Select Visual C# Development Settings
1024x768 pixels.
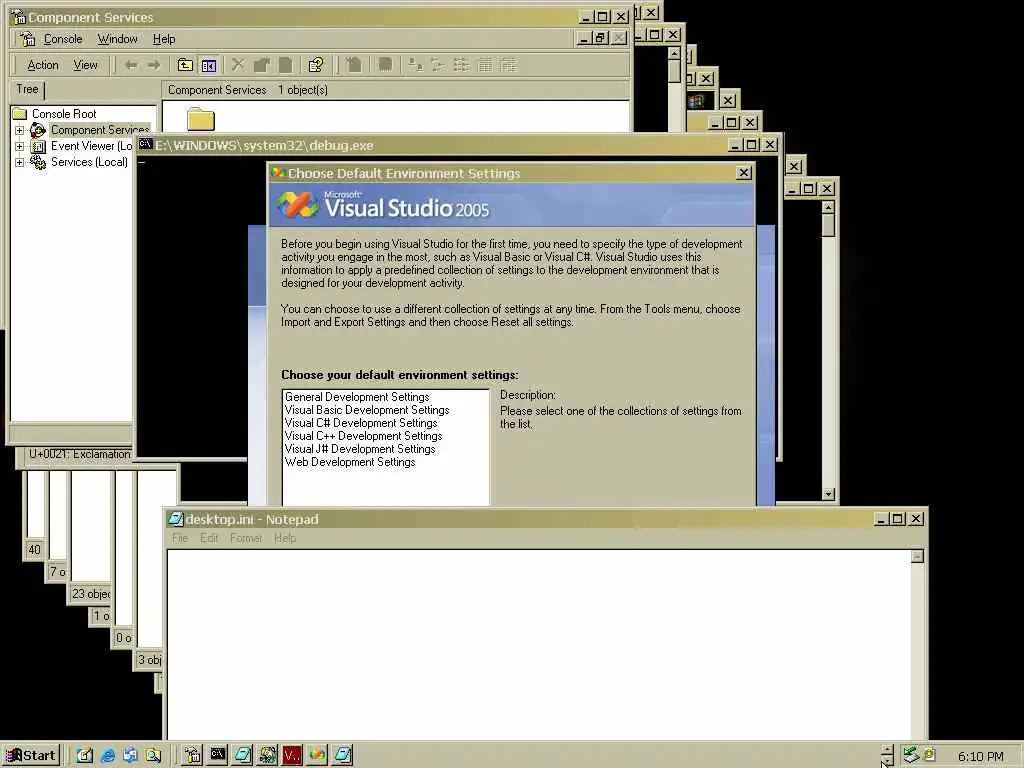pos(361,423)
